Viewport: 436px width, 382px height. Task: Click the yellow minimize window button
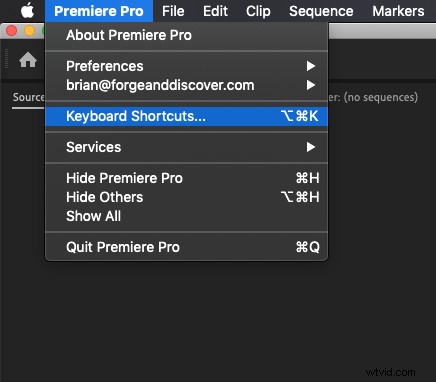pyautogui.click(x=29, y=31)
